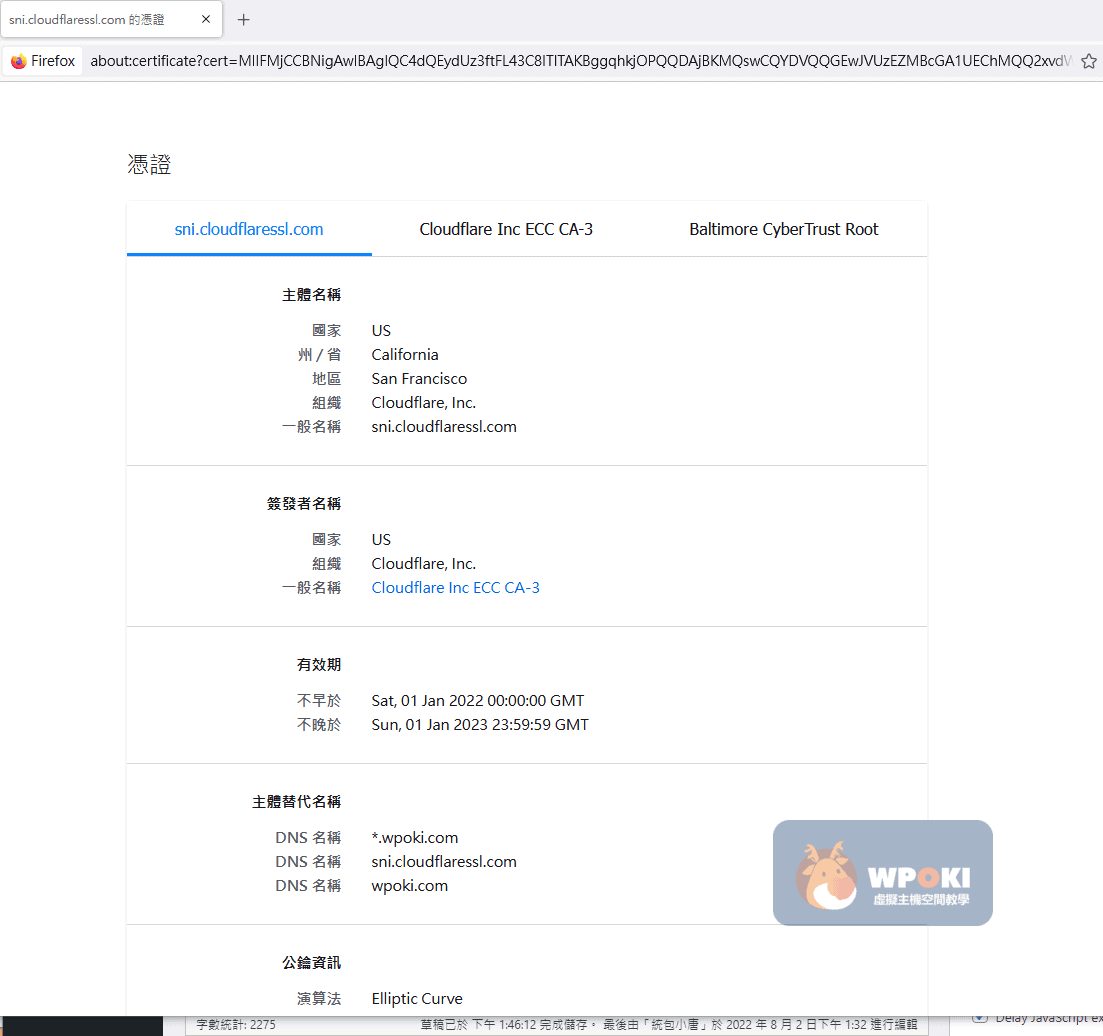Toggle the Delay JavaScript checkbox
Screen dimensions: 1103x1036
pos(980,1018)
